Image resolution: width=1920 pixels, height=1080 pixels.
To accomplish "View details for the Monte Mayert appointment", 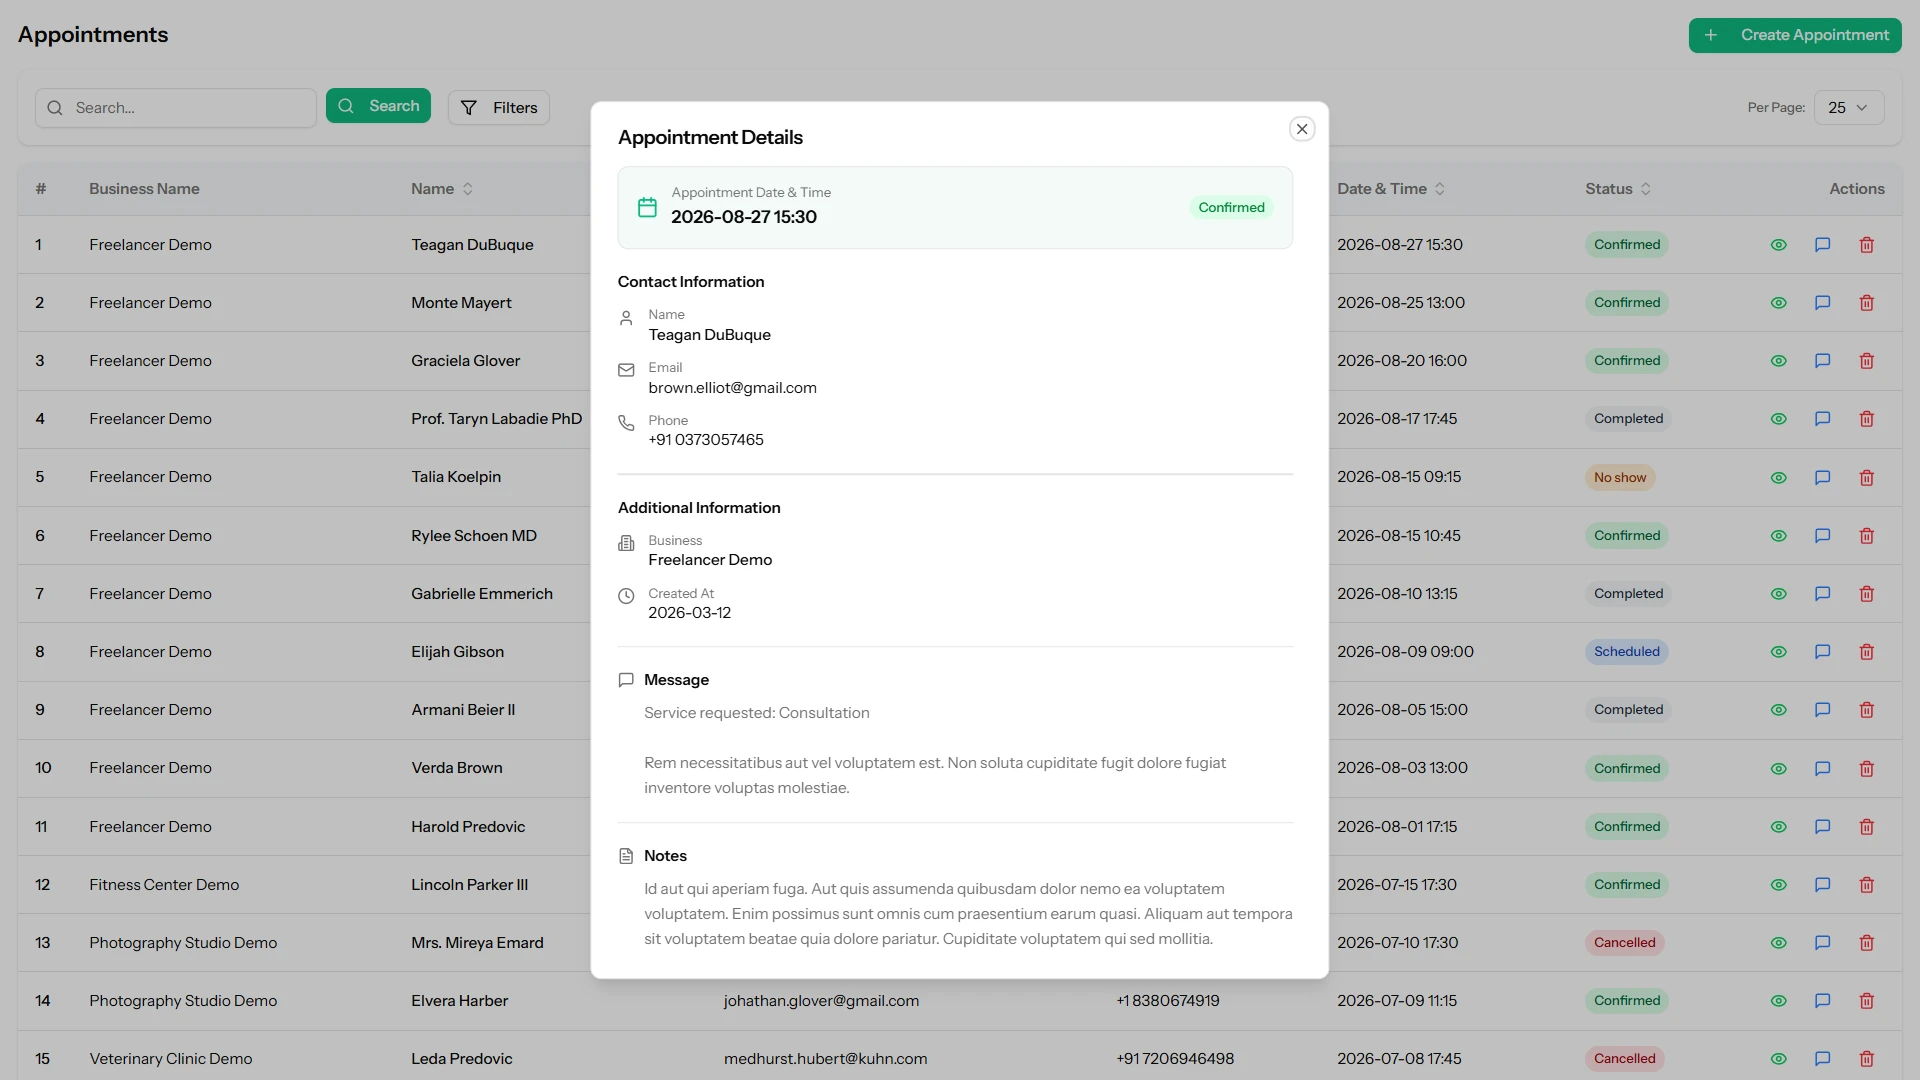I will pos(1778,303).
